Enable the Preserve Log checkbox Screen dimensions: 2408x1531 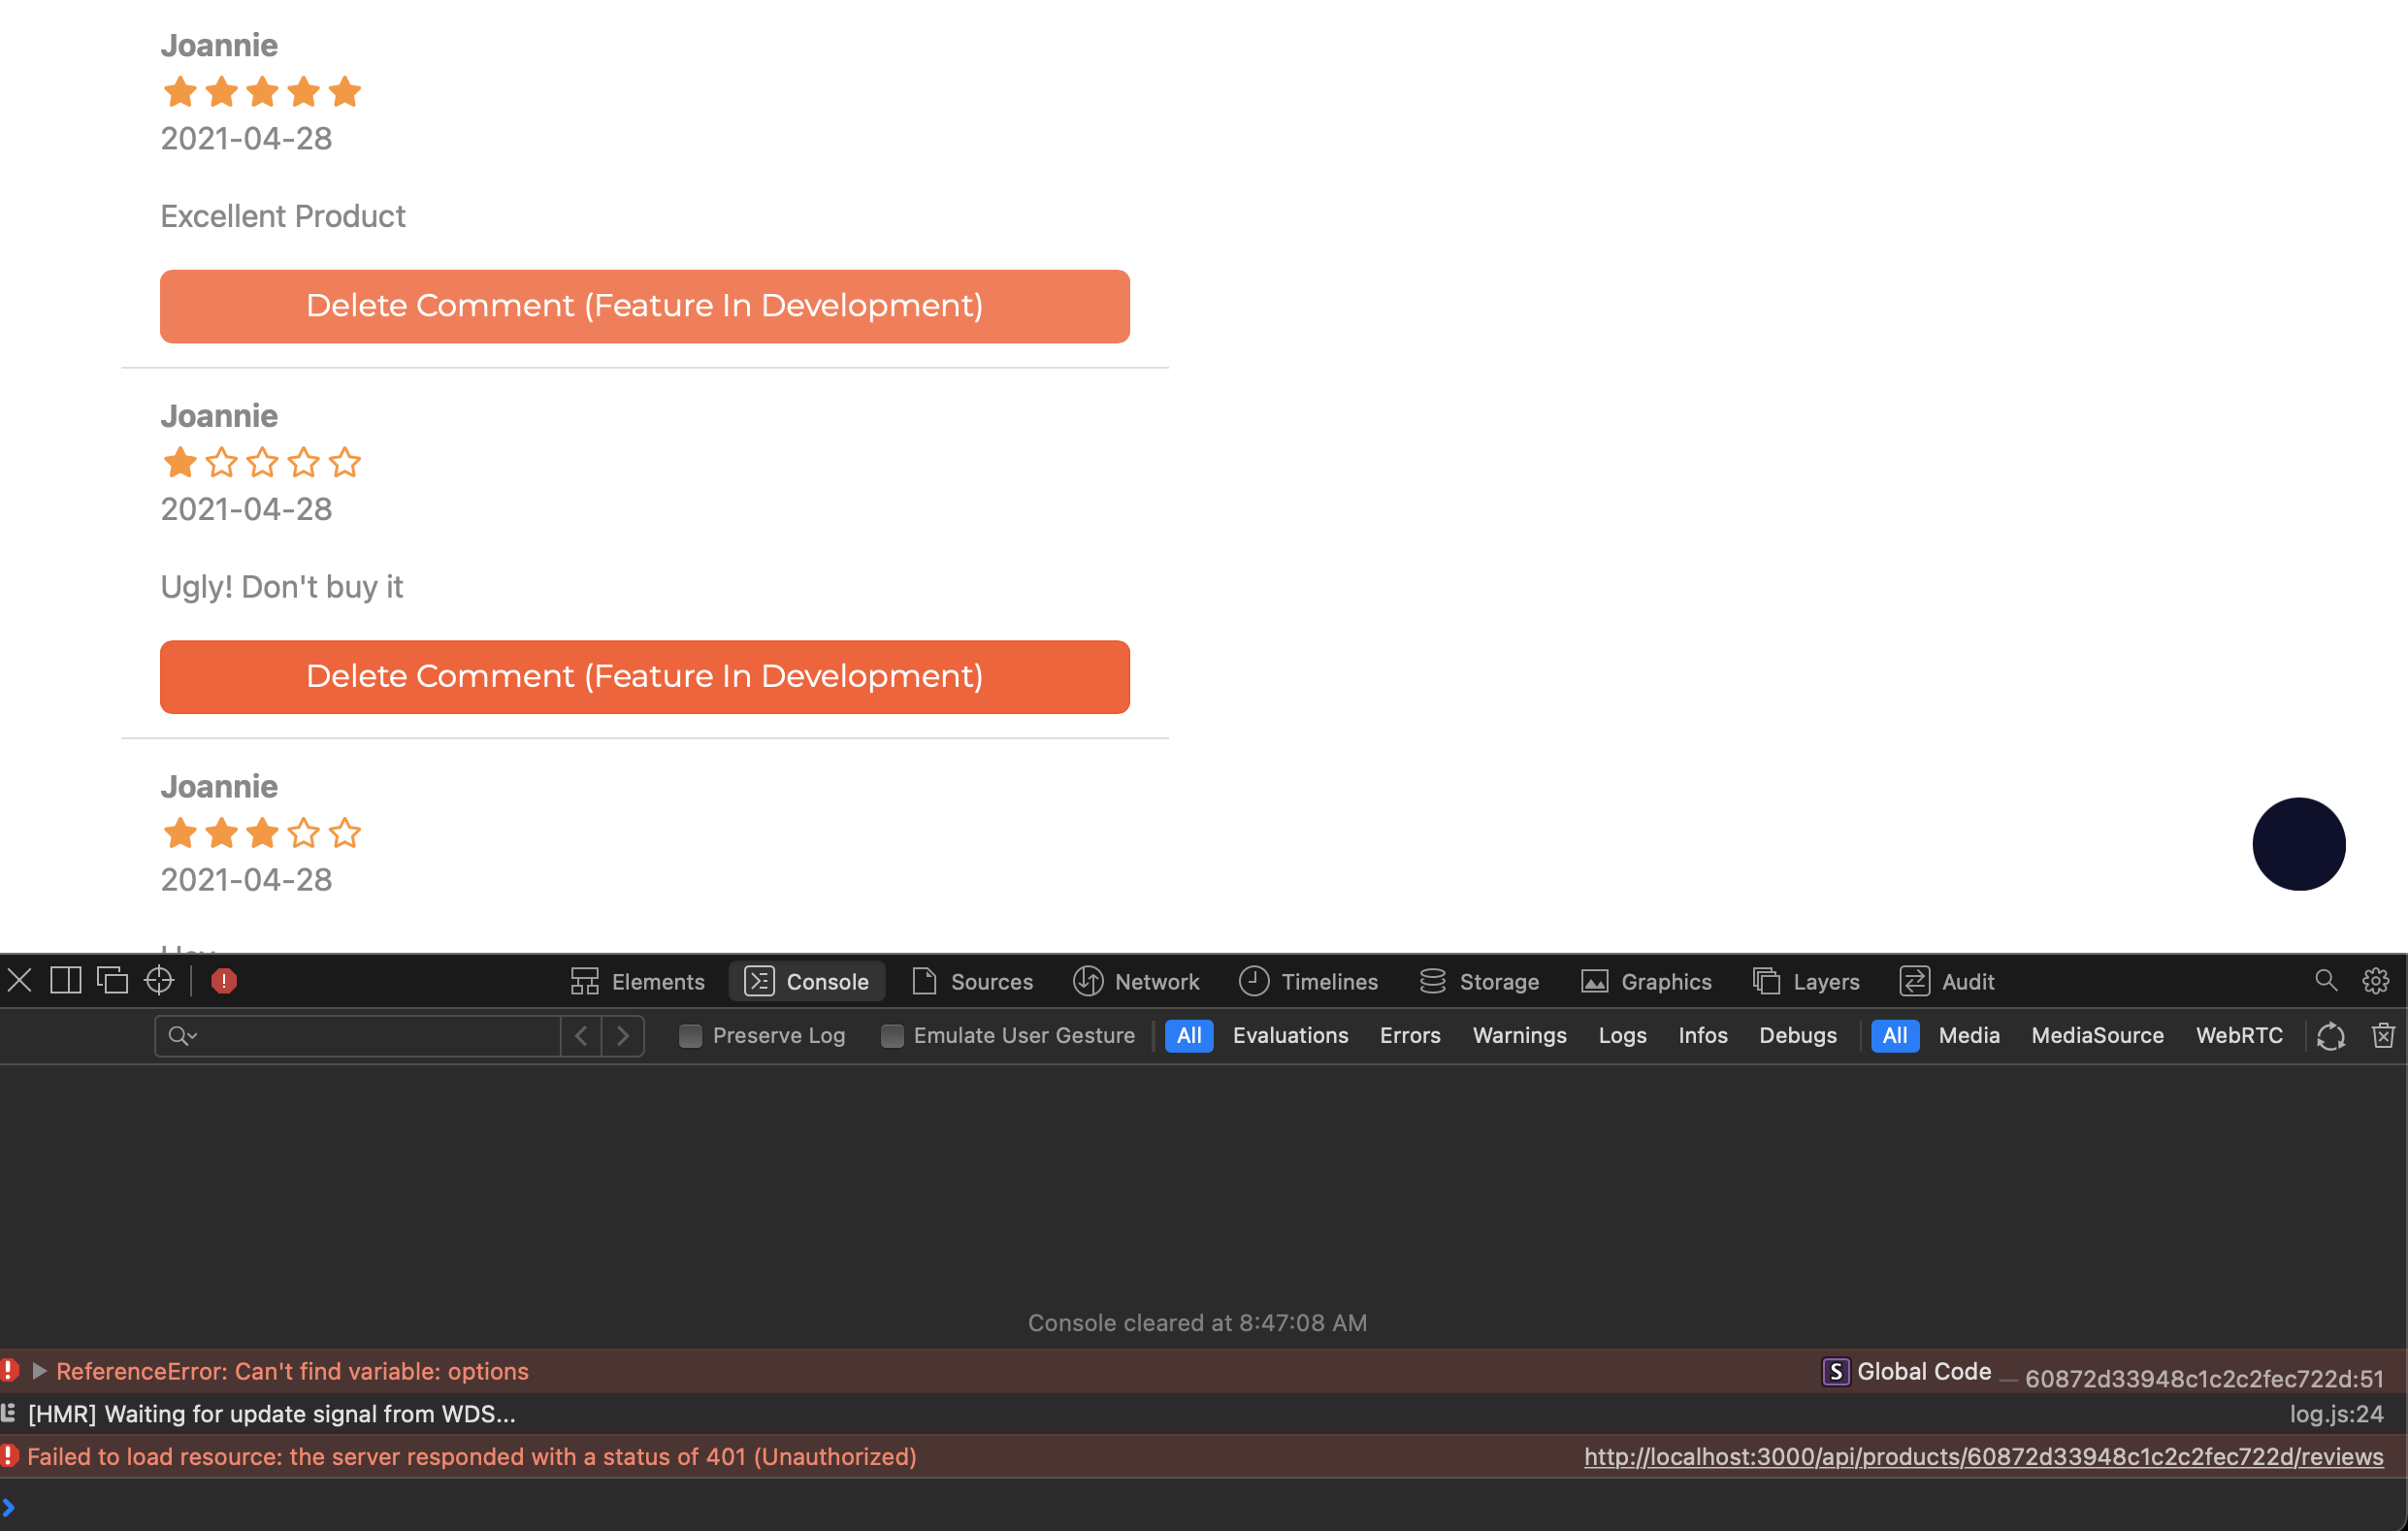tap(690, 1036)
